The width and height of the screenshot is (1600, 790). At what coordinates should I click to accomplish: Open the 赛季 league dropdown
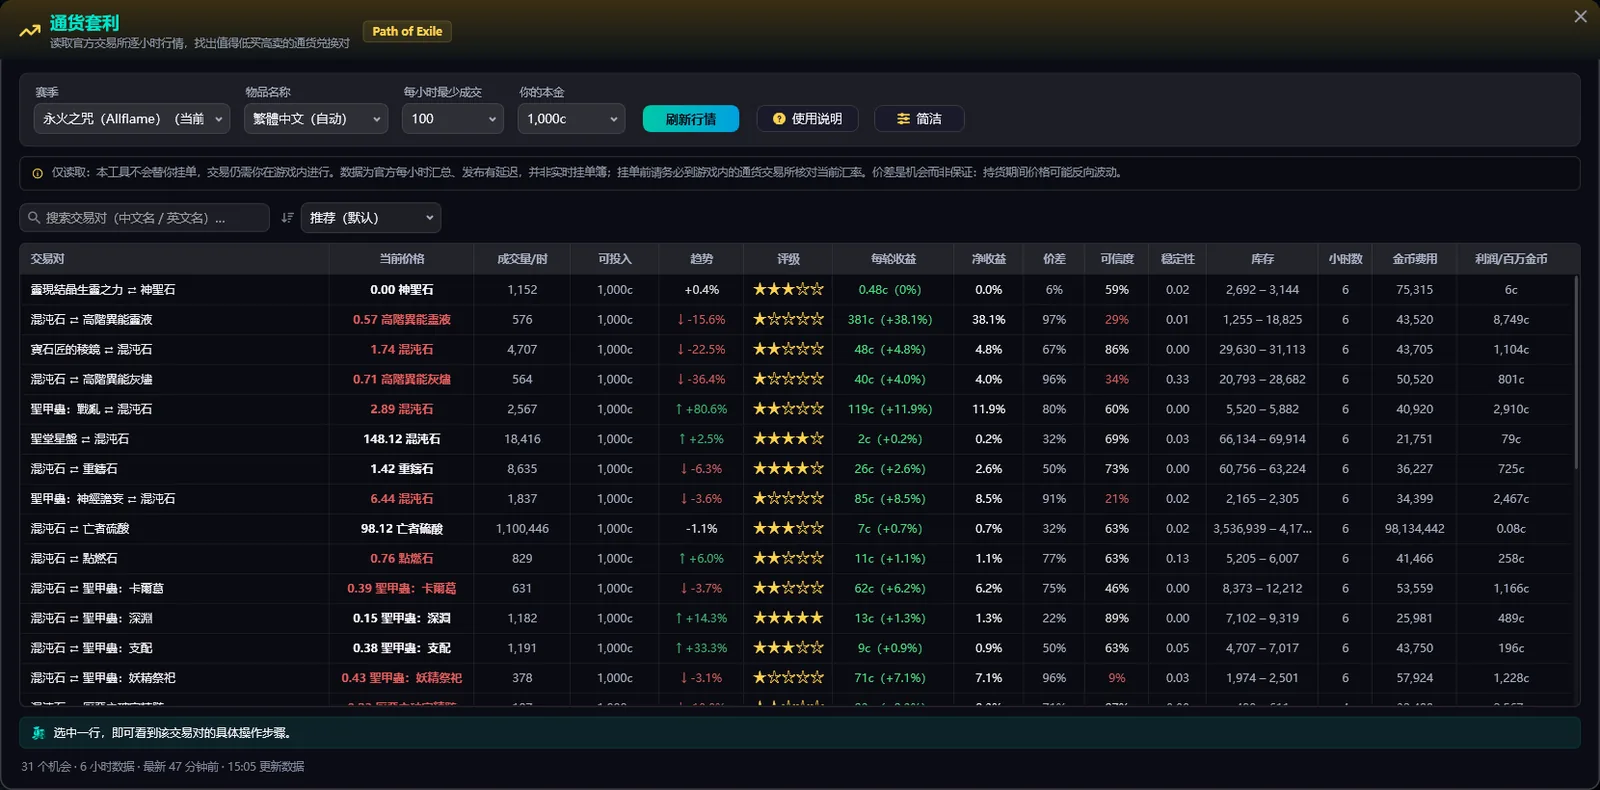132,119
